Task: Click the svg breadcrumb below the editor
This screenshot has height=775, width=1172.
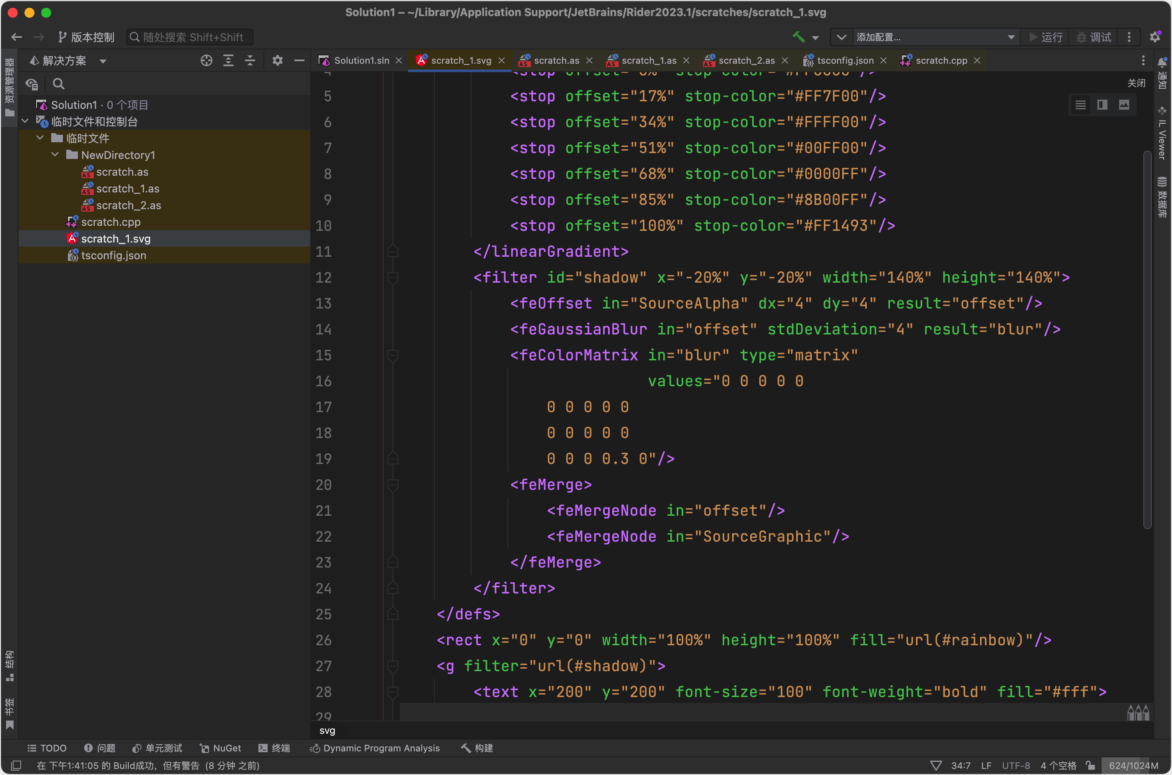Action: [327, 731]
